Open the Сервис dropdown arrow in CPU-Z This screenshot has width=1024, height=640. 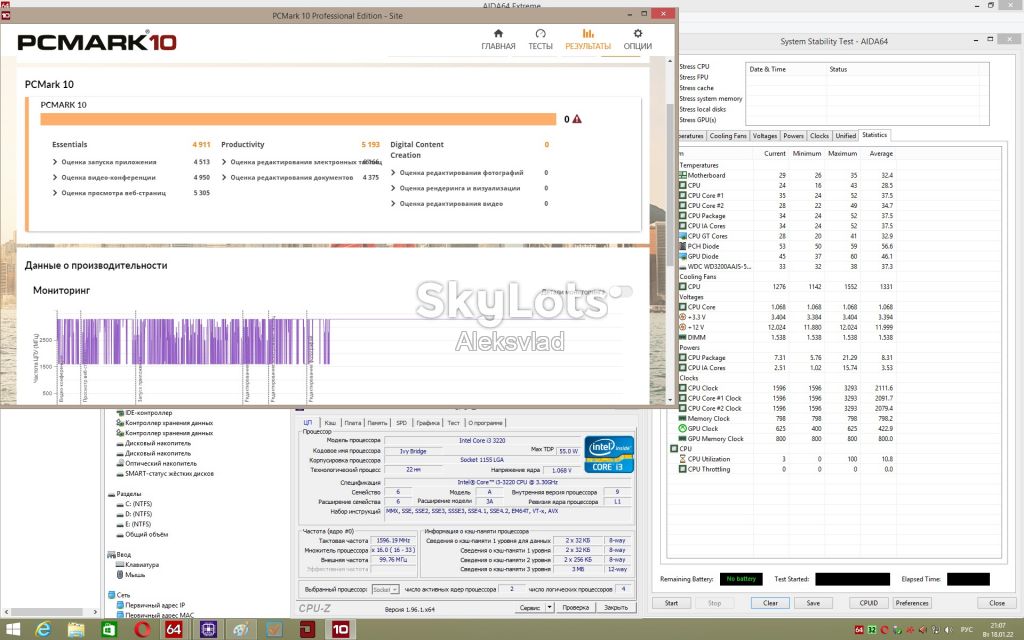550,607
